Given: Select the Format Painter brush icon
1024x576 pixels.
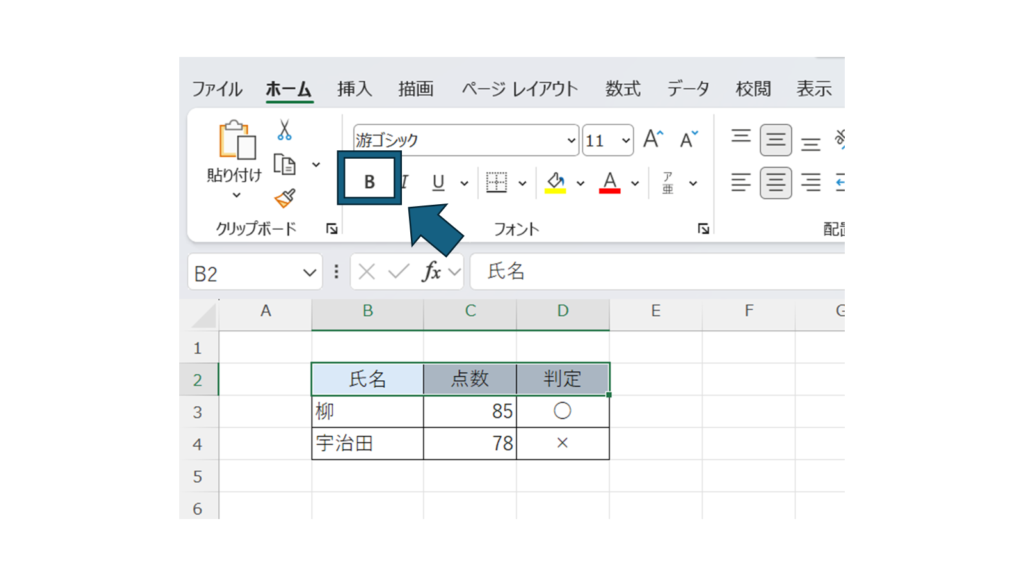Looking at the screenshot, I should click(285, 198).
